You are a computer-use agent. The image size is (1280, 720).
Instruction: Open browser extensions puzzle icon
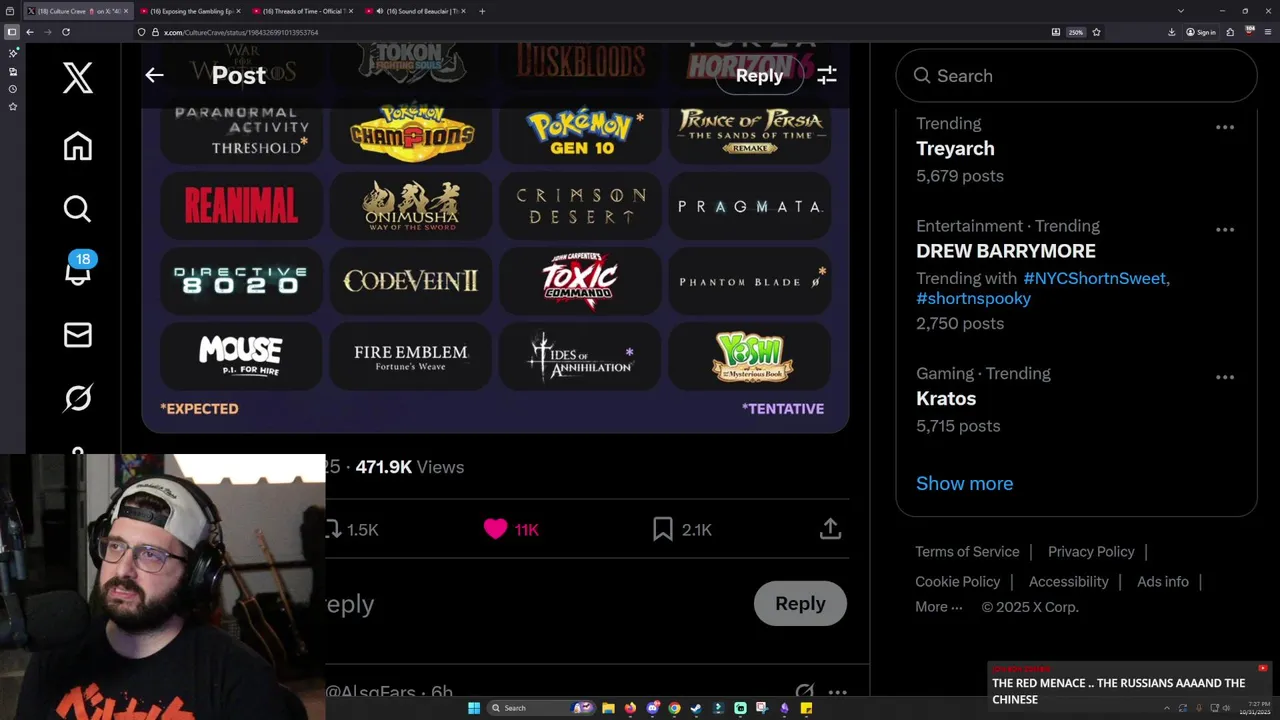click(x=1230, y=32)
